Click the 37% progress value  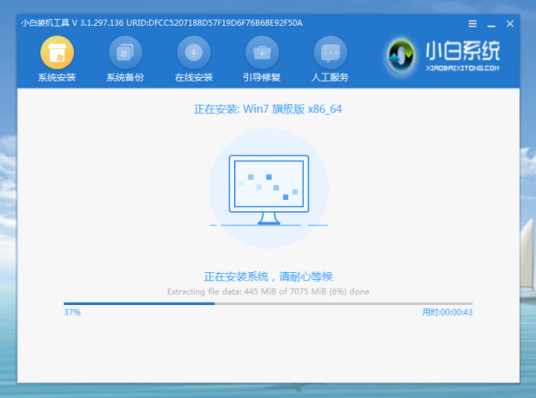(72, 312)
